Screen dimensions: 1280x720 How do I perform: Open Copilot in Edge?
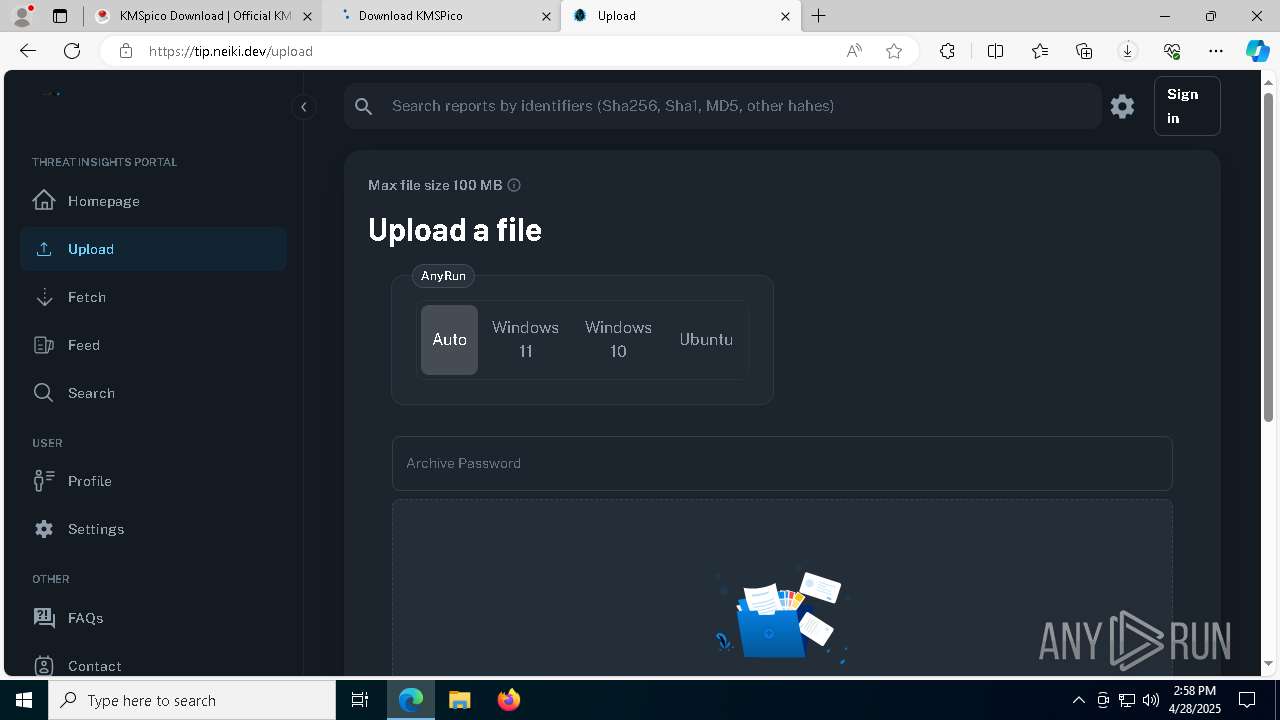click(x=1257, y=51)
